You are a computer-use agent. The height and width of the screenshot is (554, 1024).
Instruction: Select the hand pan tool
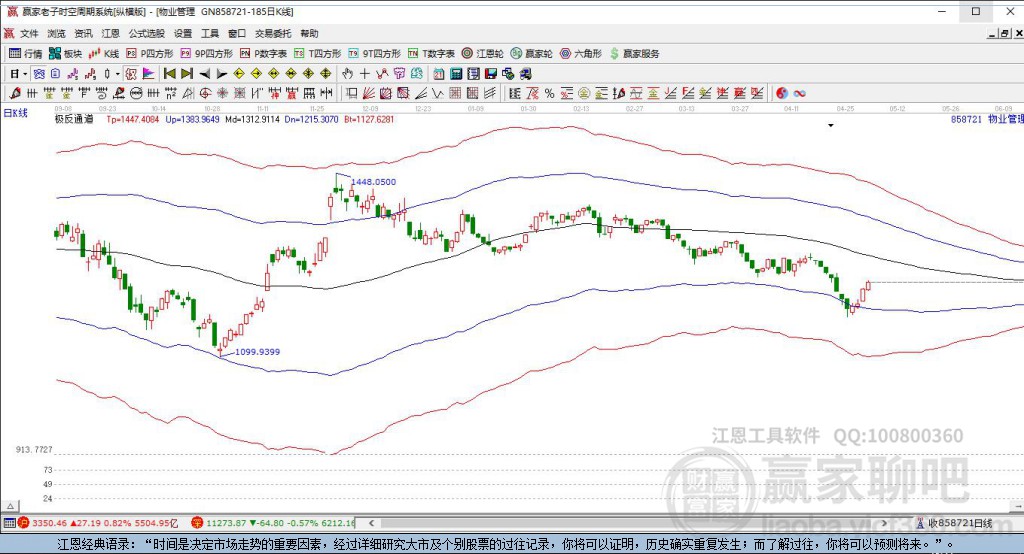coord(347,74)
